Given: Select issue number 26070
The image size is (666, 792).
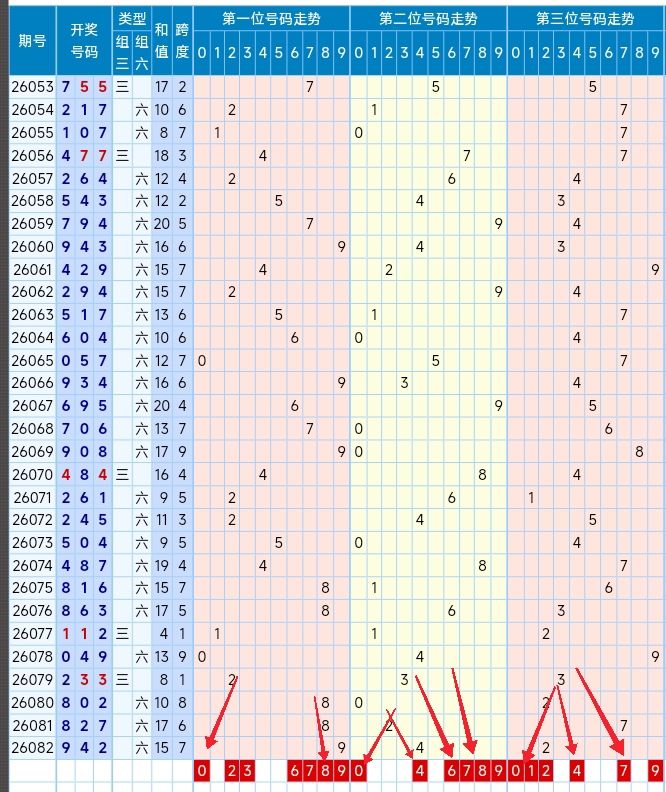Looking at the screenshot, I should (32, 475).
